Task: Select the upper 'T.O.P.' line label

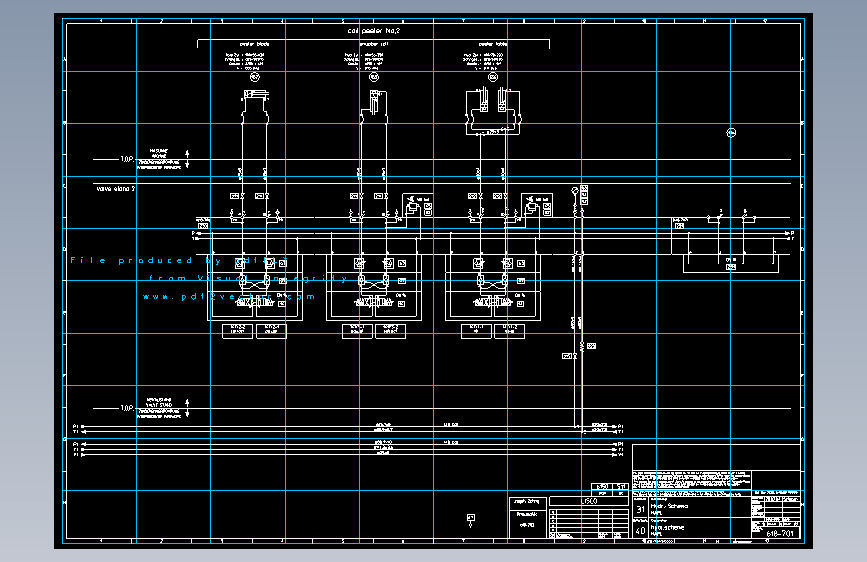Action: pyautogui.click(x=127, y=159)
